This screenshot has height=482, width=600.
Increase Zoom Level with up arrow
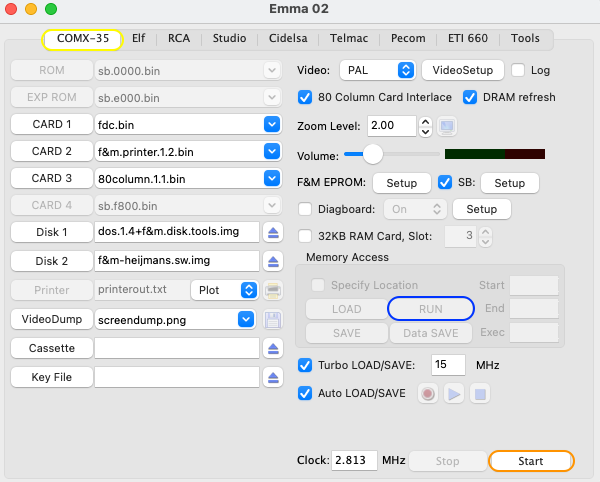point(426,122)
